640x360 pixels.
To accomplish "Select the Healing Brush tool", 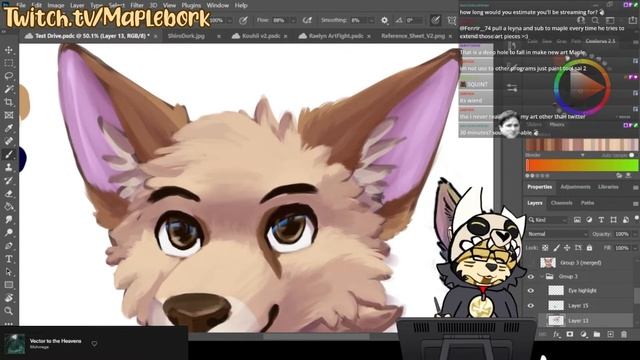I will click(x=9, y=142).
